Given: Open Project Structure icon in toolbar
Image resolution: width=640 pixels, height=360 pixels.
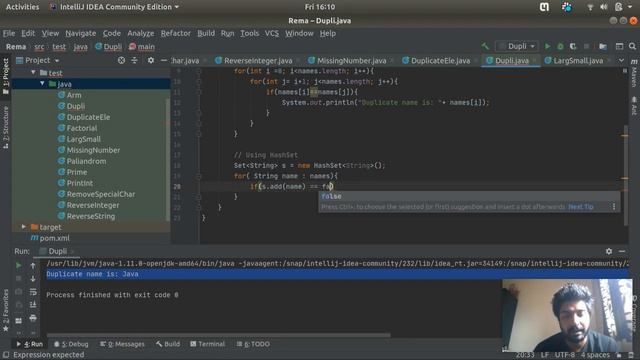Looking at the screenshot, I should coord(603,47).
